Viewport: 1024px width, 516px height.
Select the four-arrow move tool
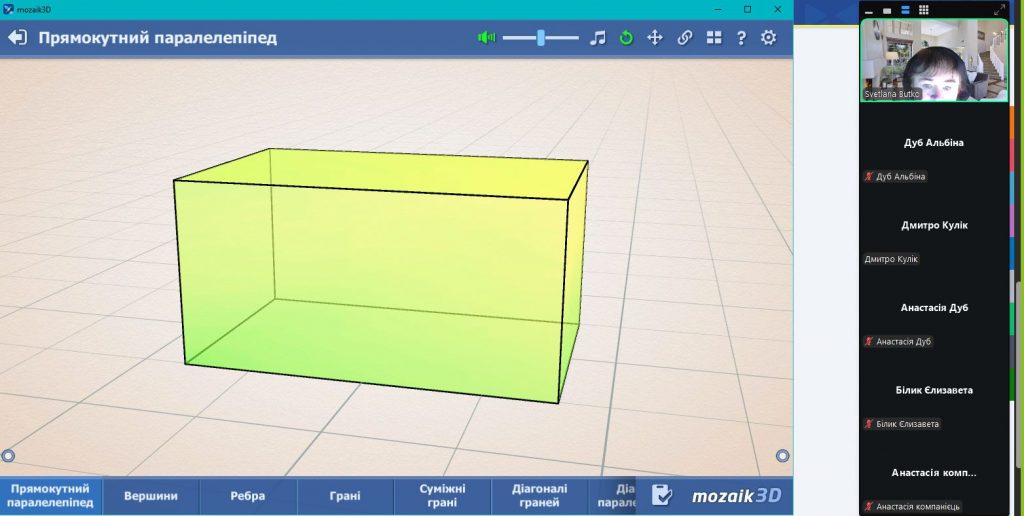655,38
